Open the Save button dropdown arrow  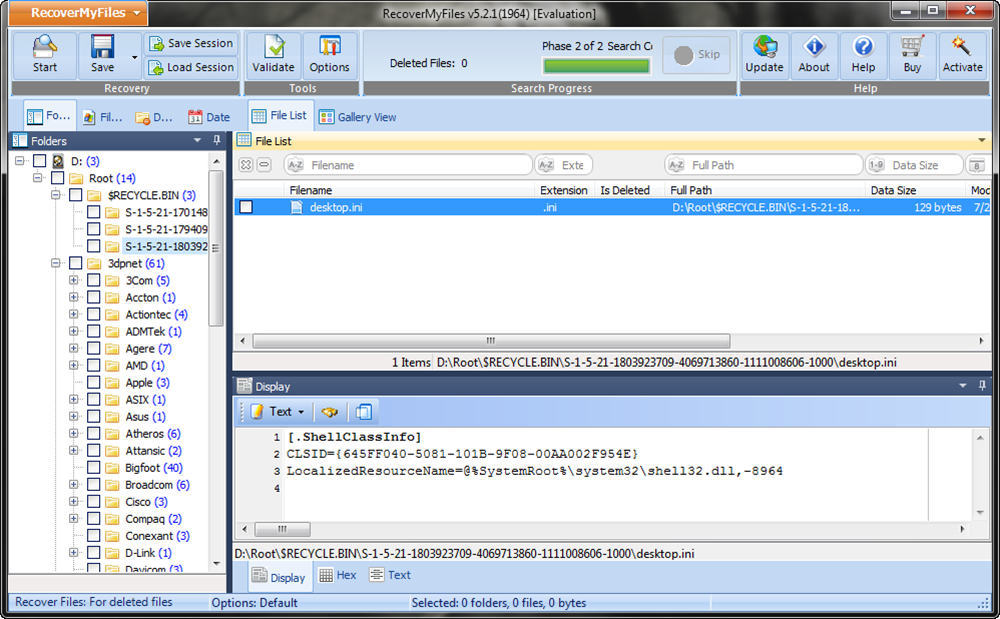135,57
